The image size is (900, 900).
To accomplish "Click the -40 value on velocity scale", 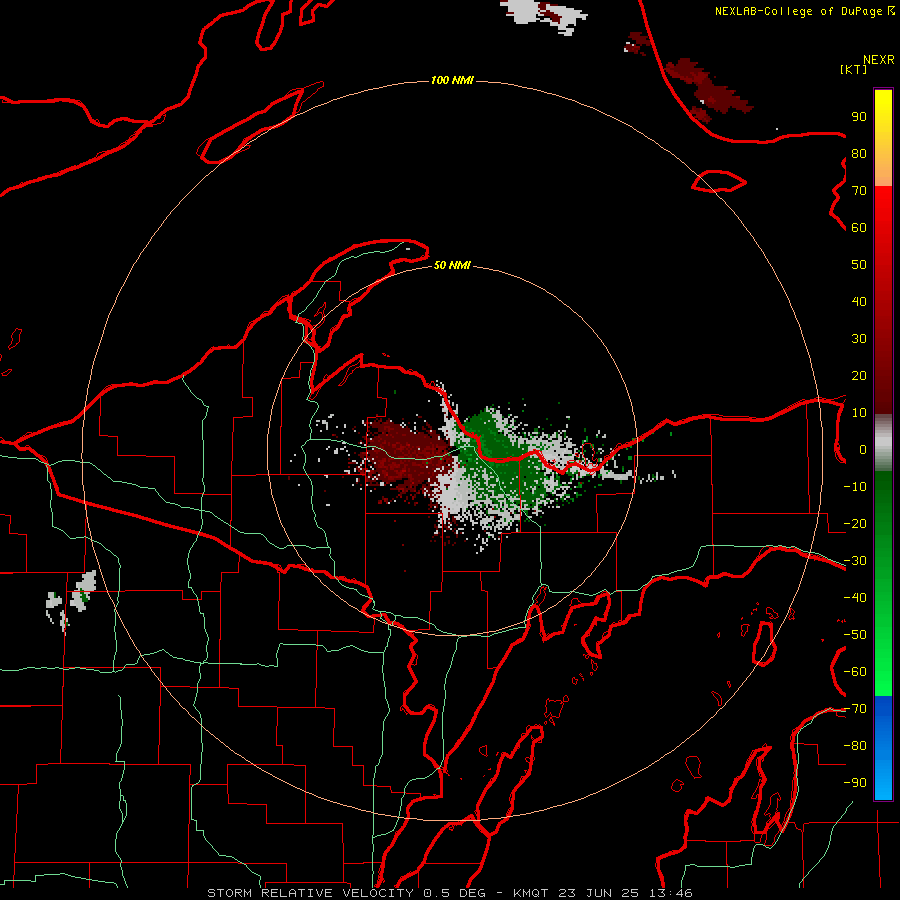I will pyautogui.click(x=855, y=598).
